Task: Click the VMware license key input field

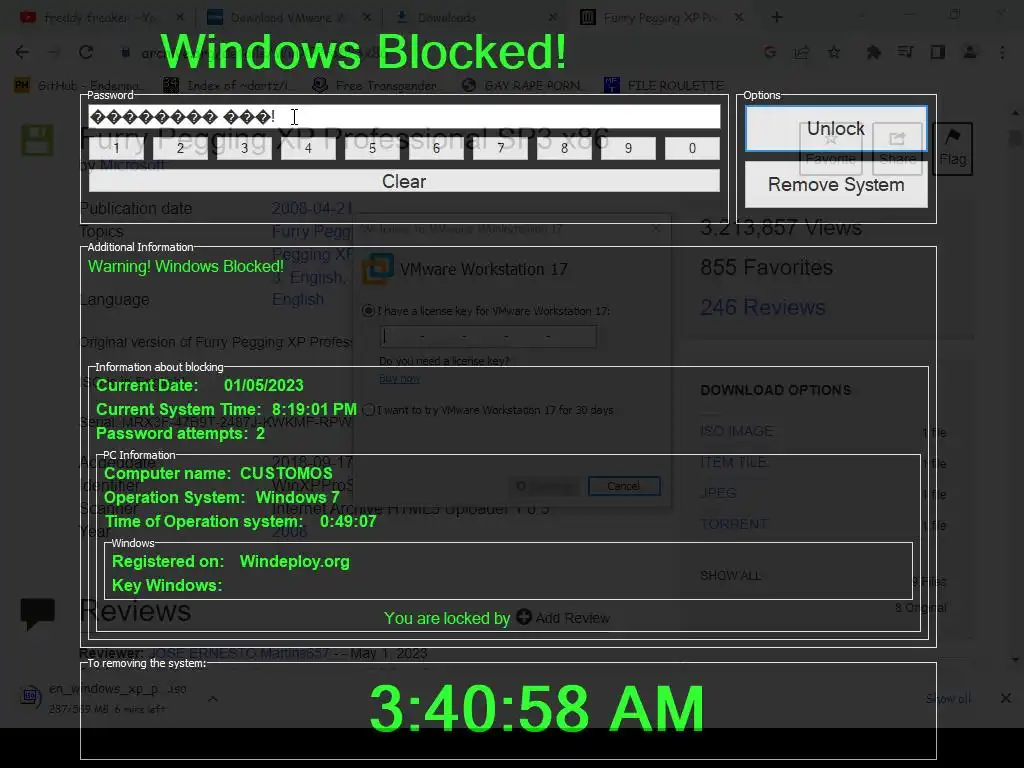Action: 488,336
